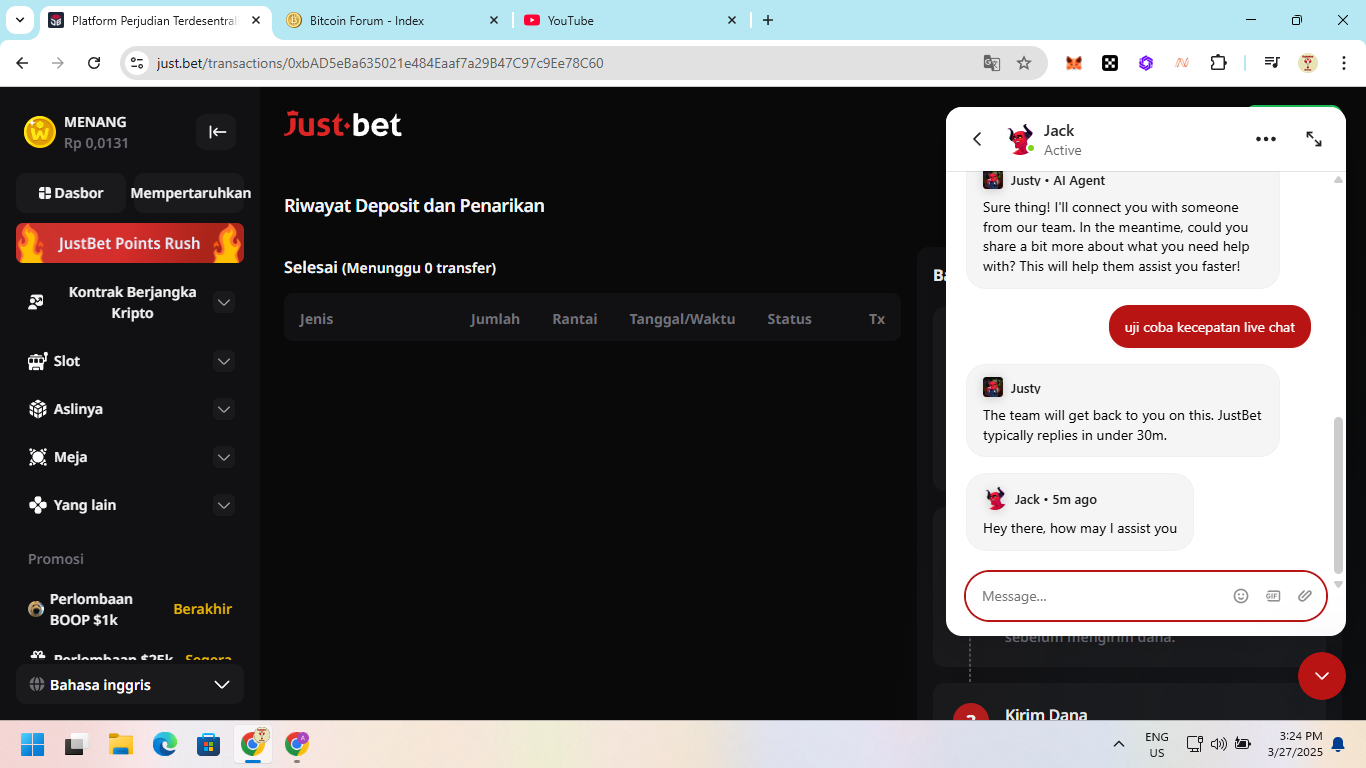This screenshot has width=1366, height=768.
Task: Select the Mempertaruhkan tab
Action: pyautogui.click(x=190, y=193)
